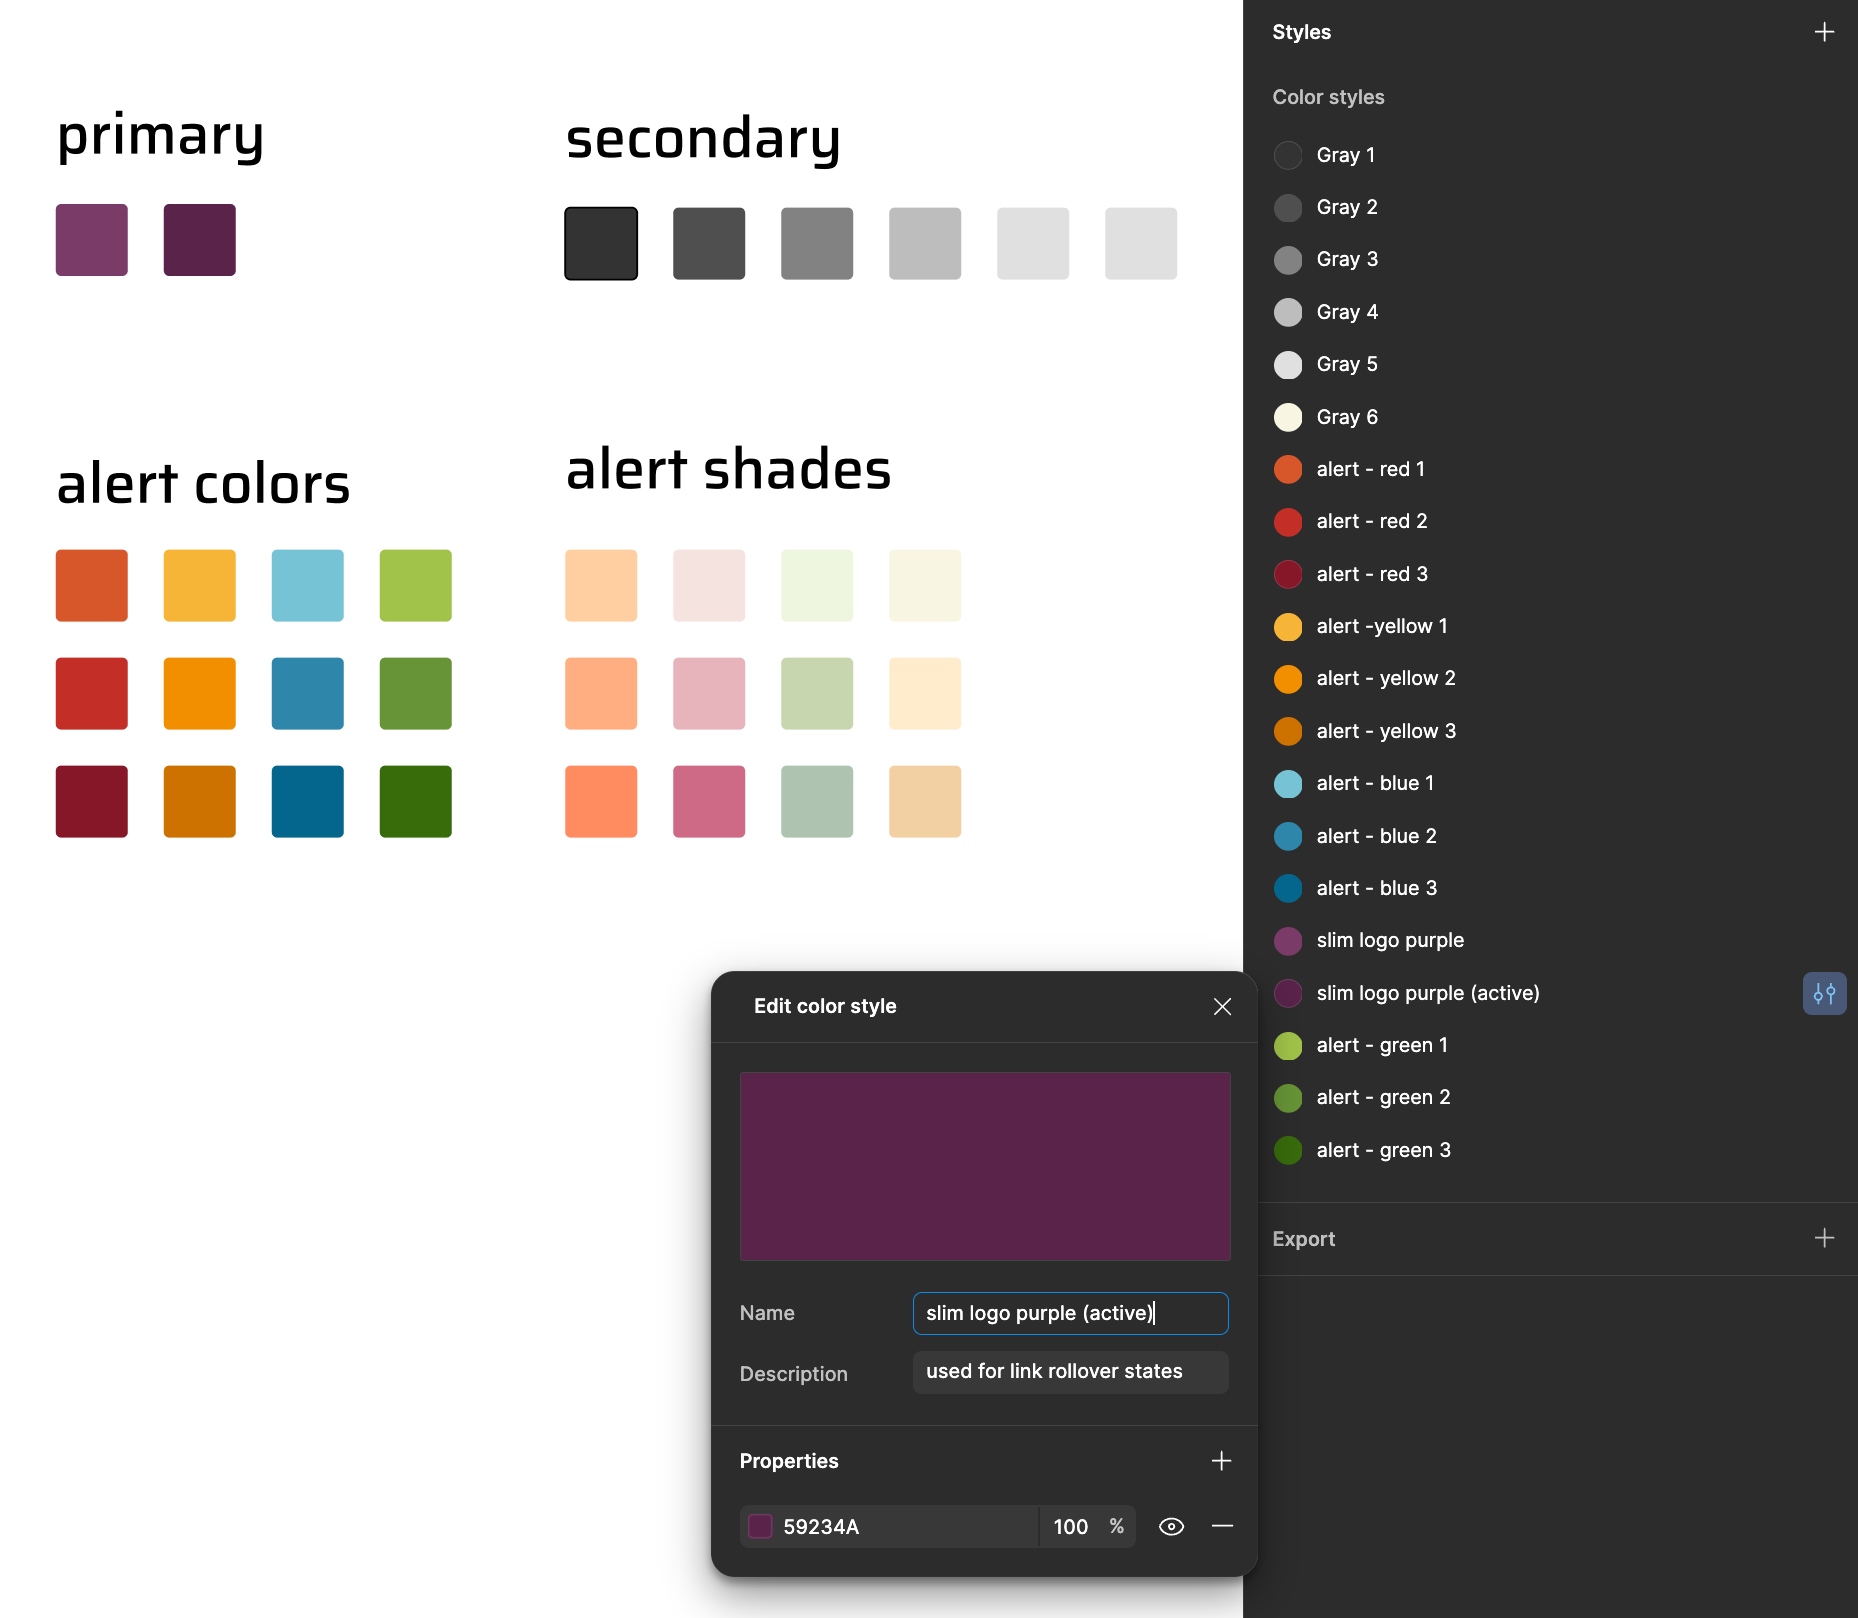Click the secondary heading text on canvas
Image resolution: width=1858 pixels, height=1618 pixels.
(703, 138)
